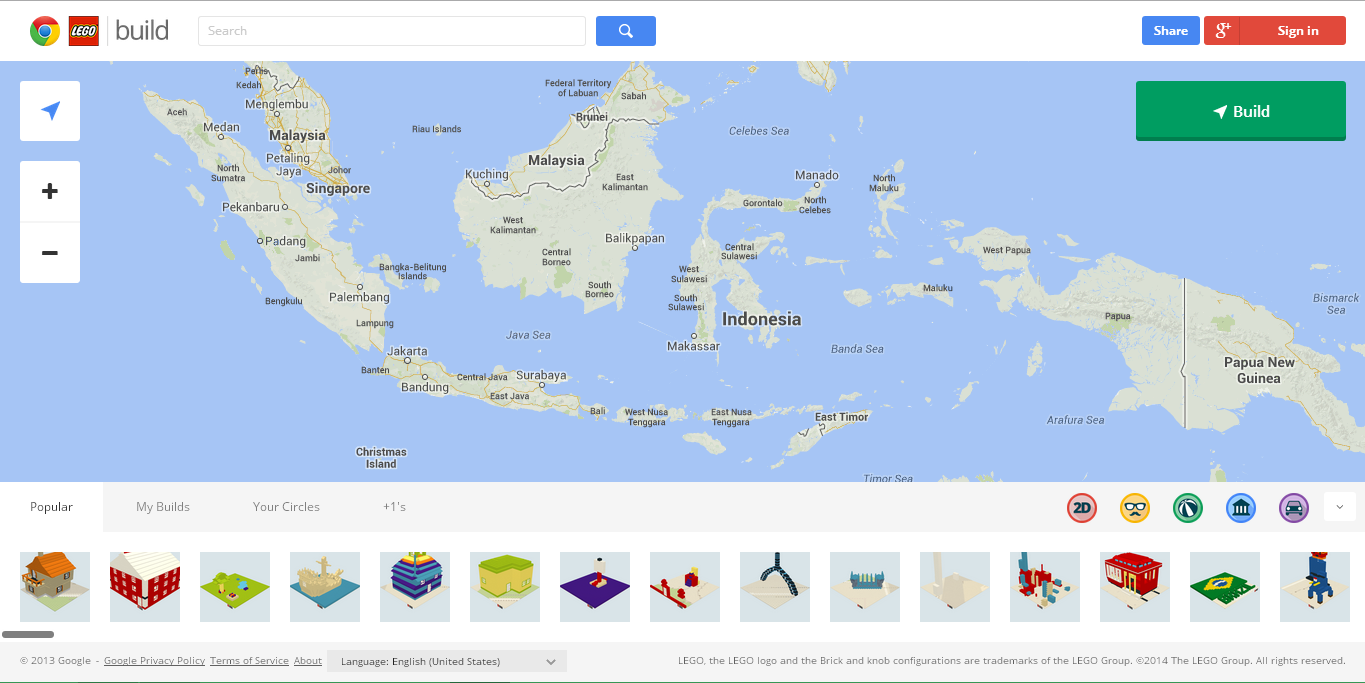Viewport: 1365px width, 683px height.
Task: Open the Terms of Service link
Action: coord(249,661)
